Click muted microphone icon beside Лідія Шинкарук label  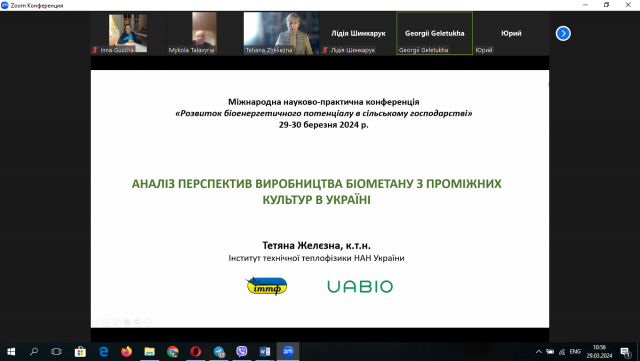(325, 50)
